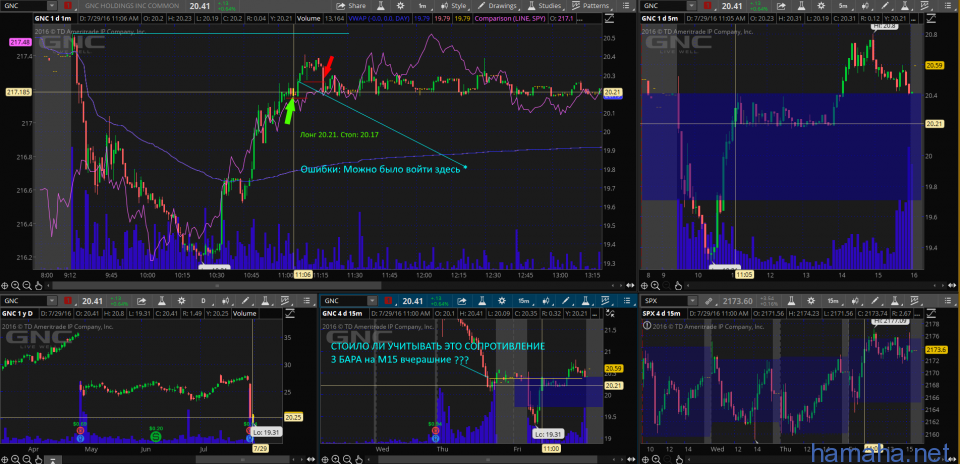The image size is (960, 464).
Task: Select hand pointer tool under 1m chart
Action: pos(38,285)
